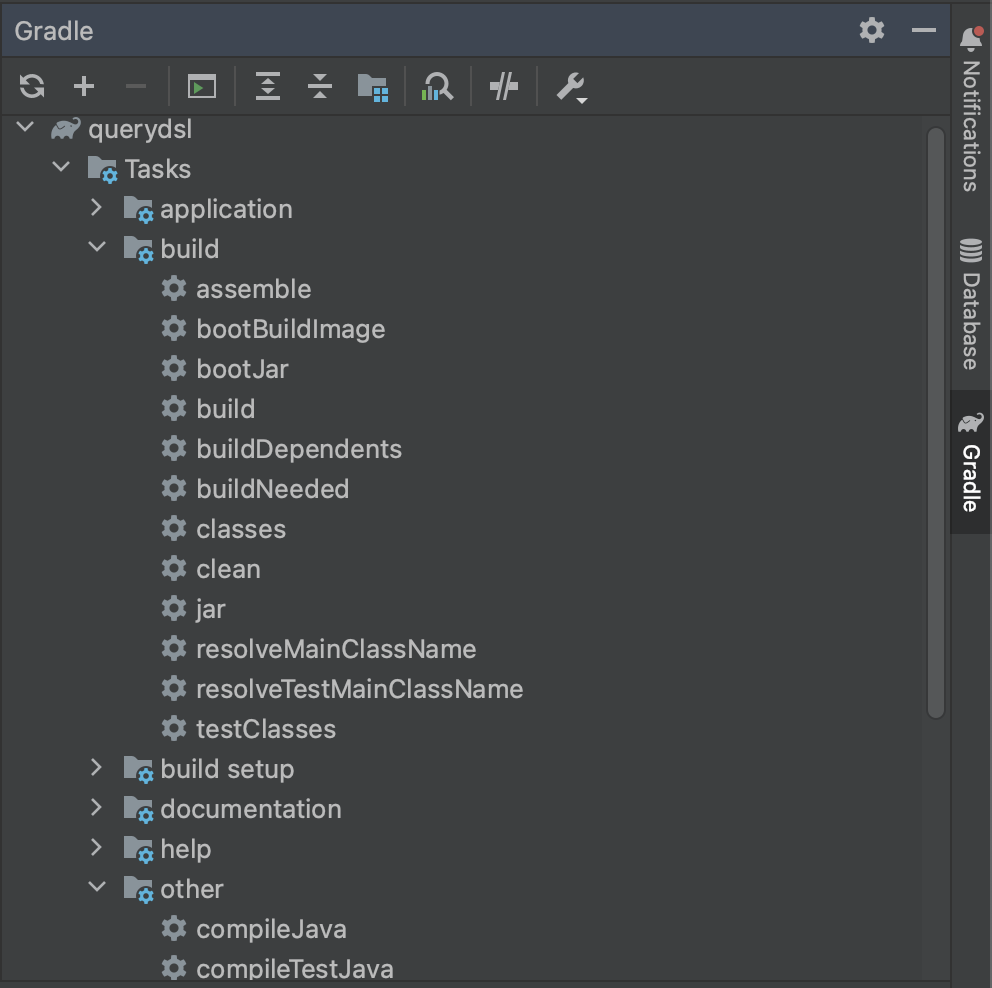Screen dimensions: 992x988
Task: Click gear icon beside compileJava
Action: point(174,929)
